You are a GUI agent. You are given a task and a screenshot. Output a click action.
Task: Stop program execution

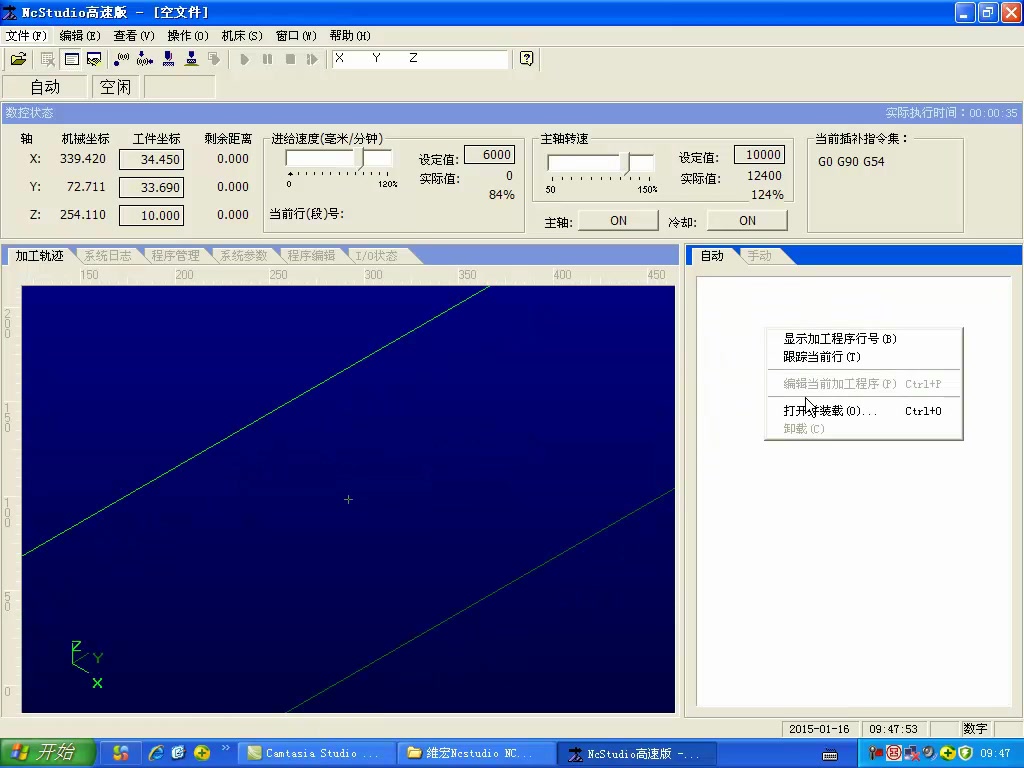click(x=290, y=59)
